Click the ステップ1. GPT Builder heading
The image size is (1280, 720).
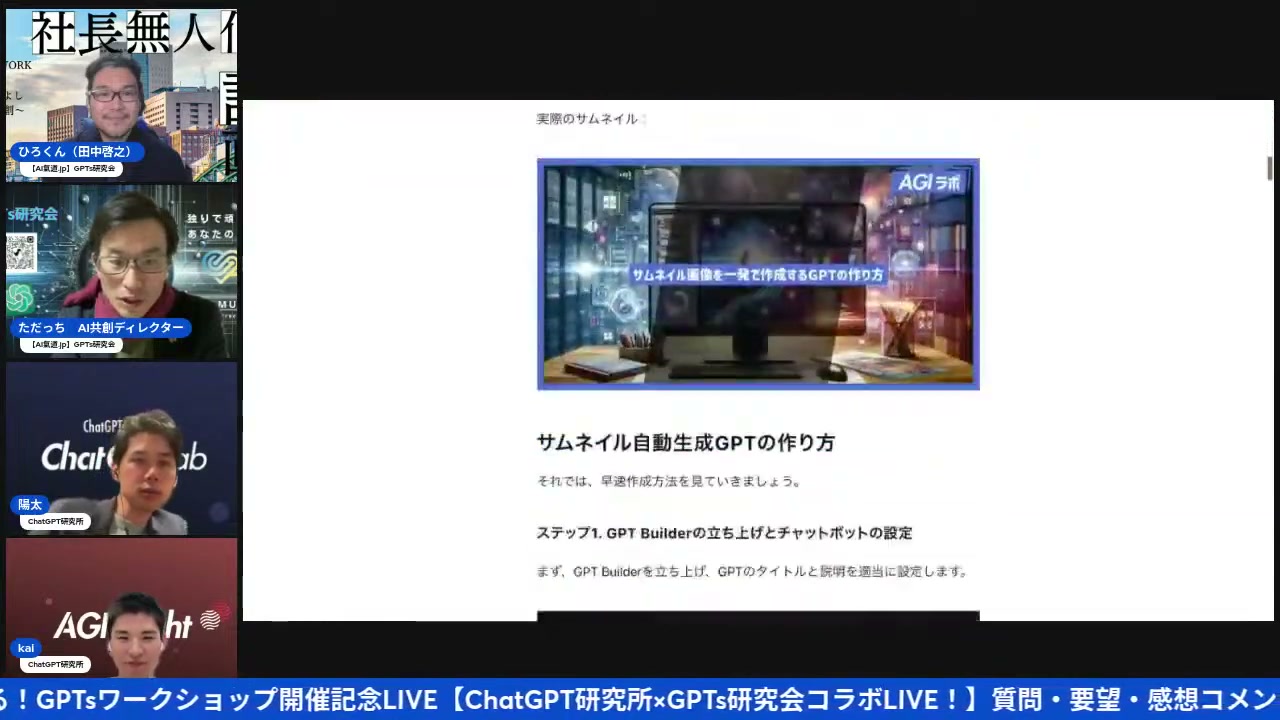pyautogui.click(x=725, y=533)
